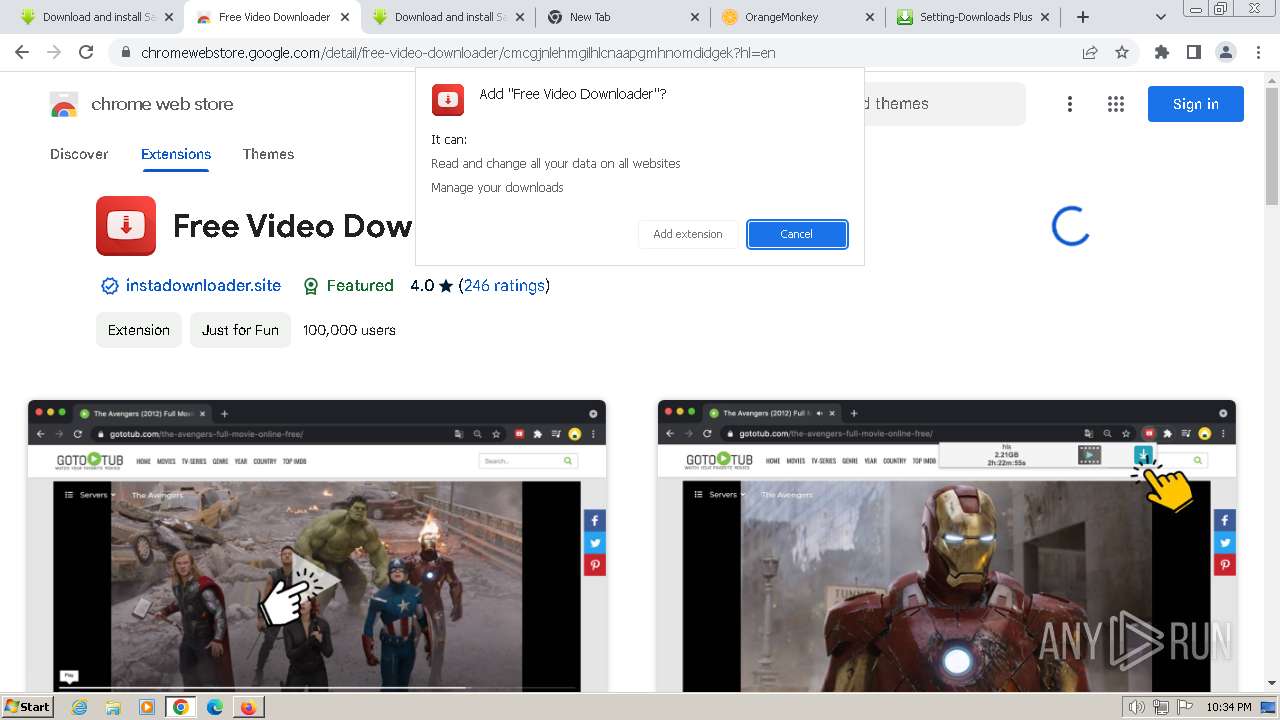Open the instadownloader.site link
Screen dimensions: 1280x720
click(x=203, y=286)
